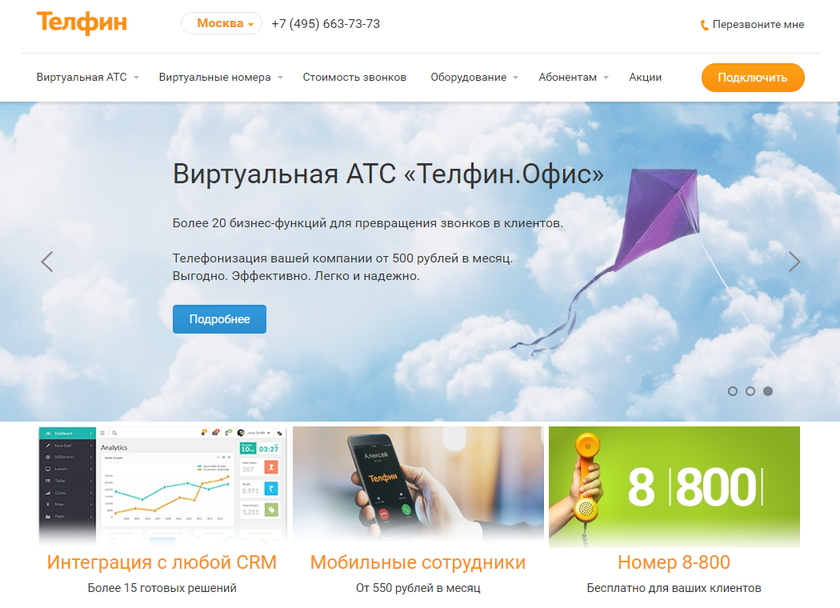This screenshot has width=840, height=608.
Task: Open the 8 800 green banner image
Action: pyautogui.click(x=674, y=486)
